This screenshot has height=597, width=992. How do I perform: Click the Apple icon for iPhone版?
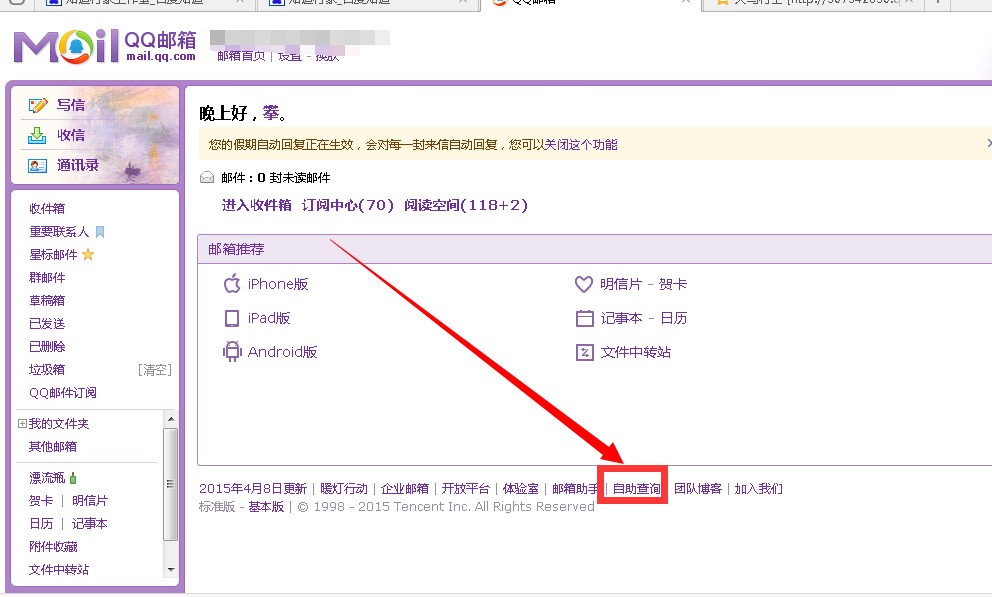coord(232,284)
